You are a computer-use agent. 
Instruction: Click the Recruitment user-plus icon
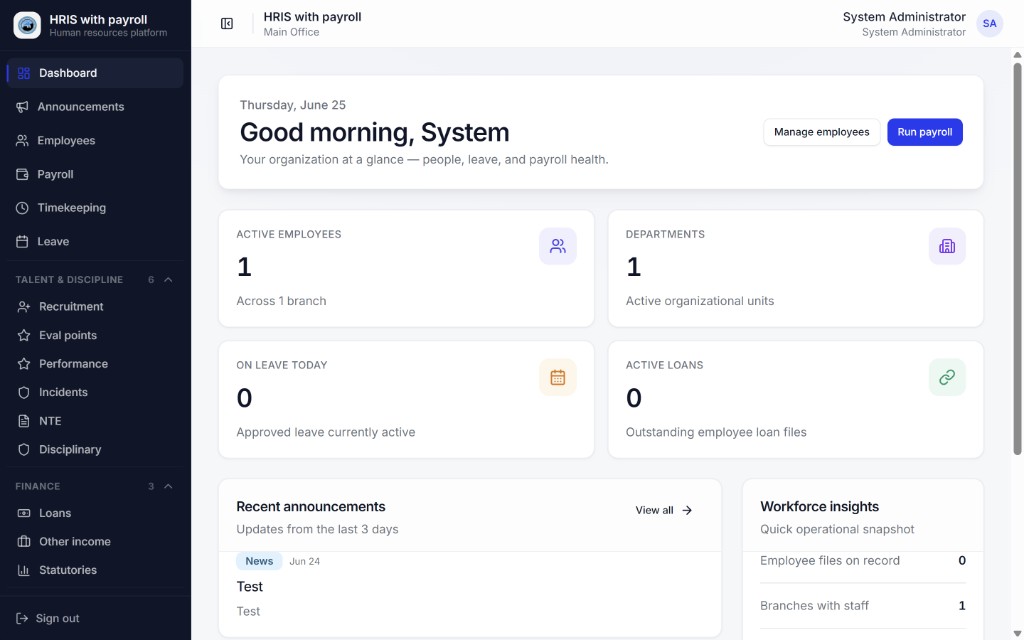click(x=24, y=306)
